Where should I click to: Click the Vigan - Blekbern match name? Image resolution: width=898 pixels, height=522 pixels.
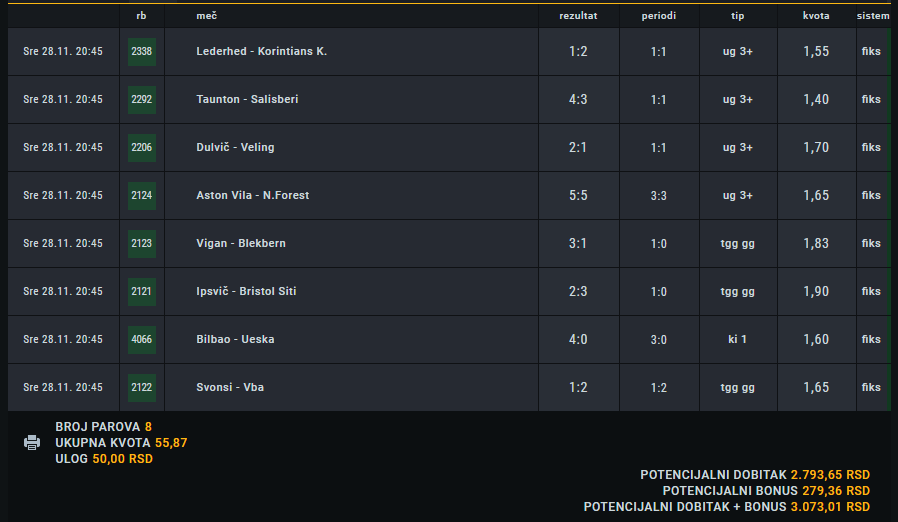click(x=241, y=244)
